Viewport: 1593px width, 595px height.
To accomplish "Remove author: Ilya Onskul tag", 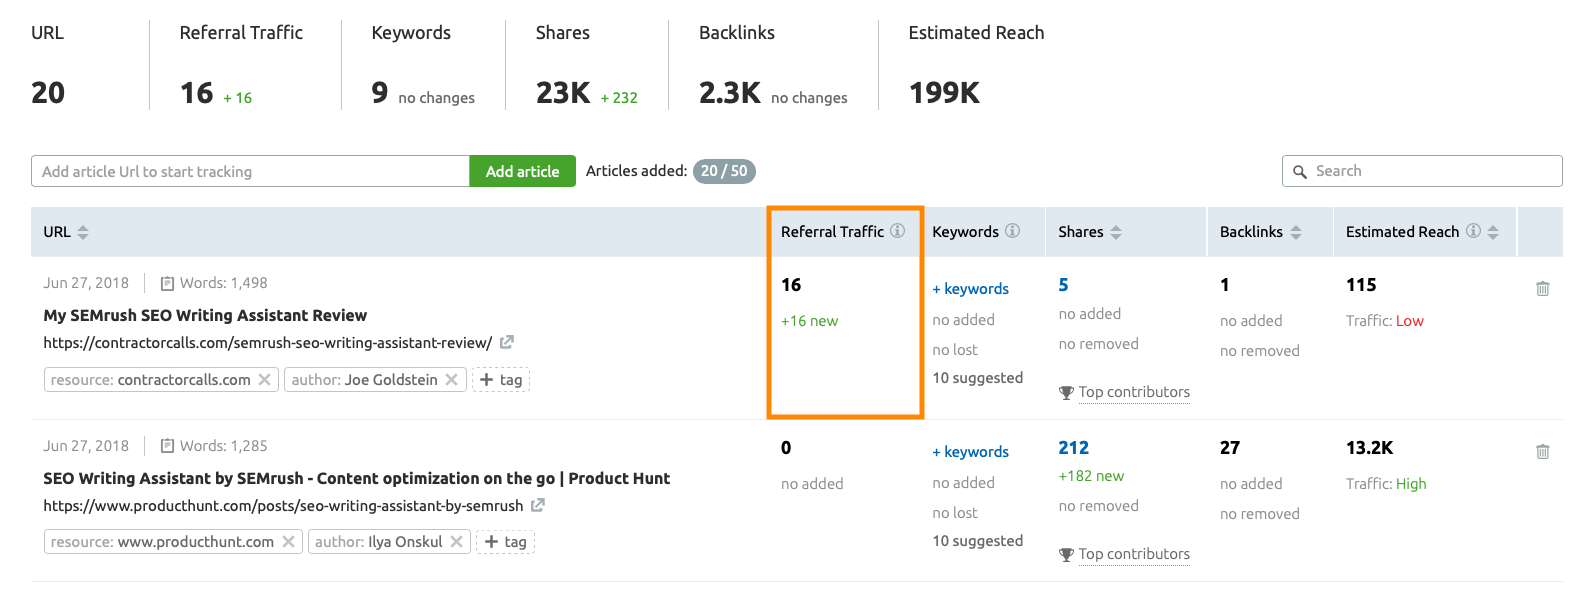I will (456, 542).
